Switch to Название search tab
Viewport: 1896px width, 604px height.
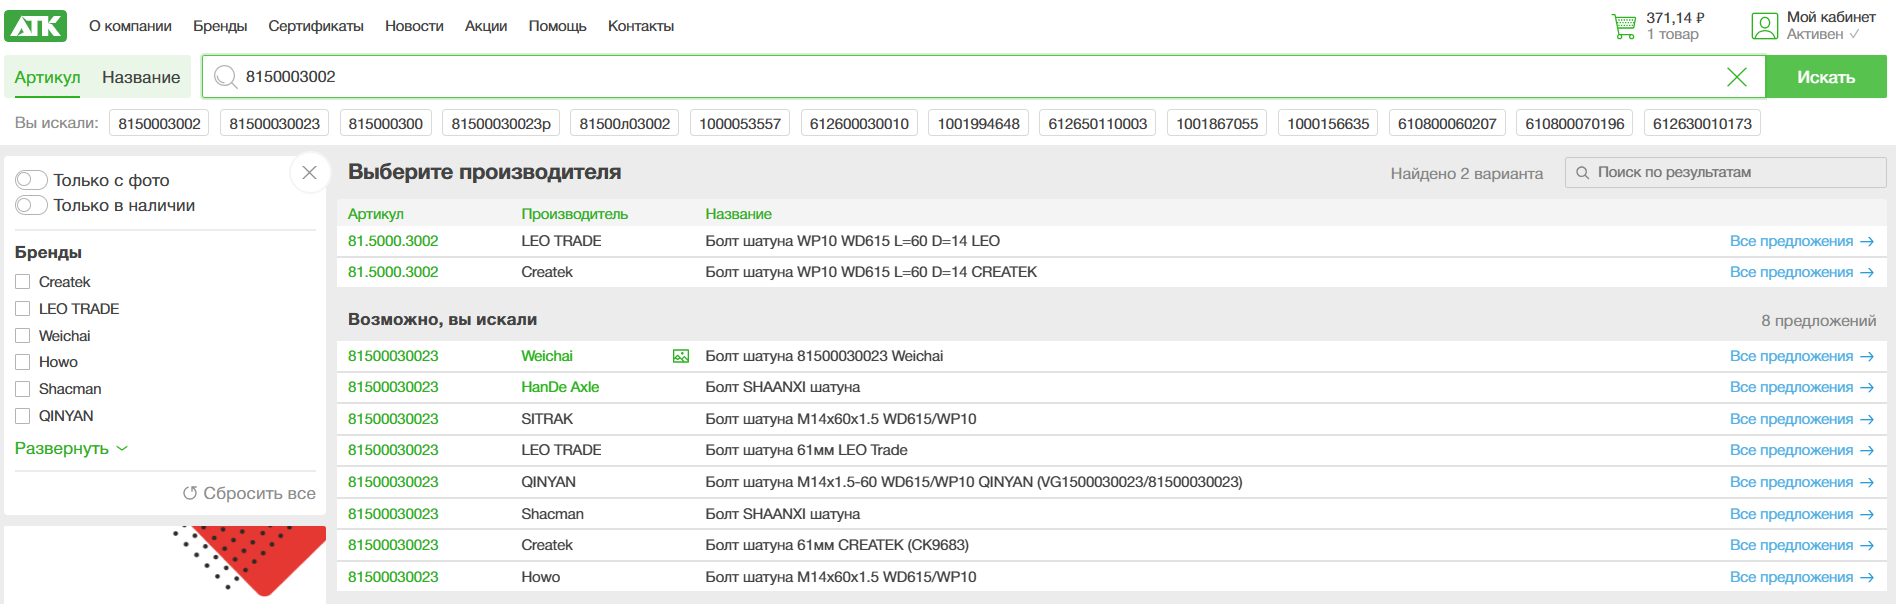(x=141, y=77)
